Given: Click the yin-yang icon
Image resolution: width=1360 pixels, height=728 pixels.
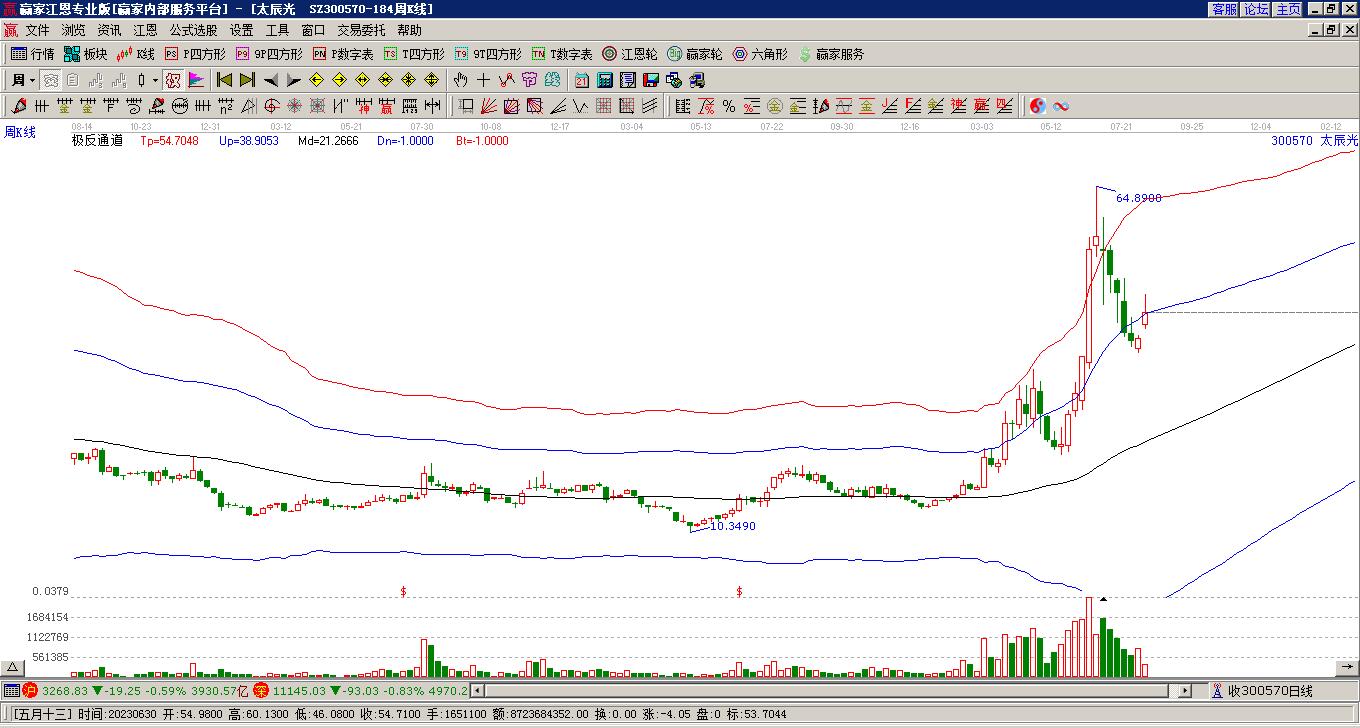Looking at the screenshot, I should tap(1038, 106).
